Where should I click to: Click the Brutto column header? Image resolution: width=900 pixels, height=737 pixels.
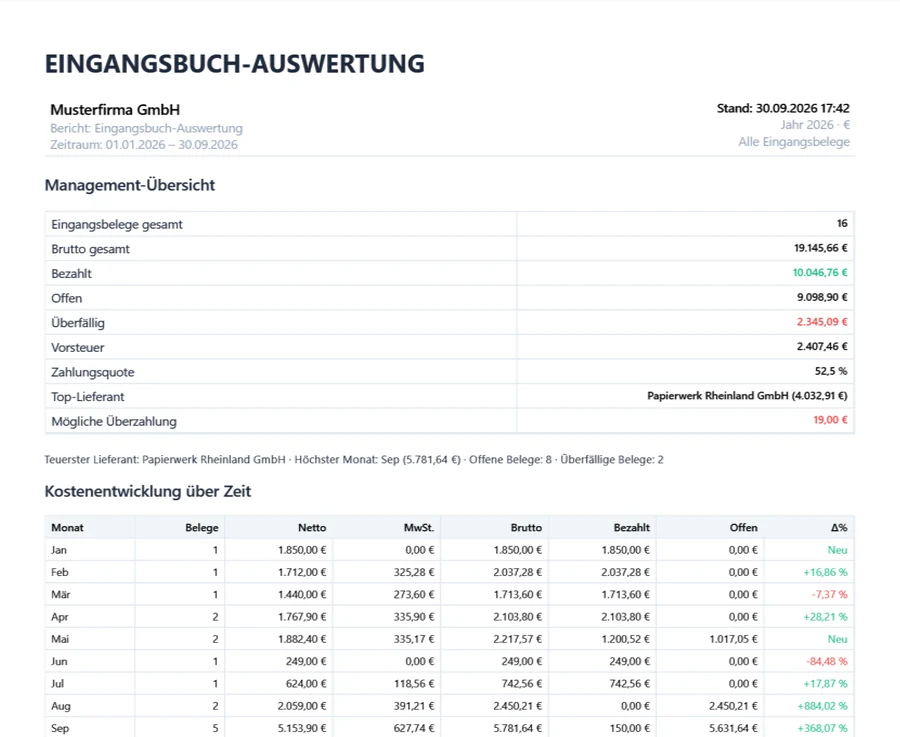tap(526, 527)
